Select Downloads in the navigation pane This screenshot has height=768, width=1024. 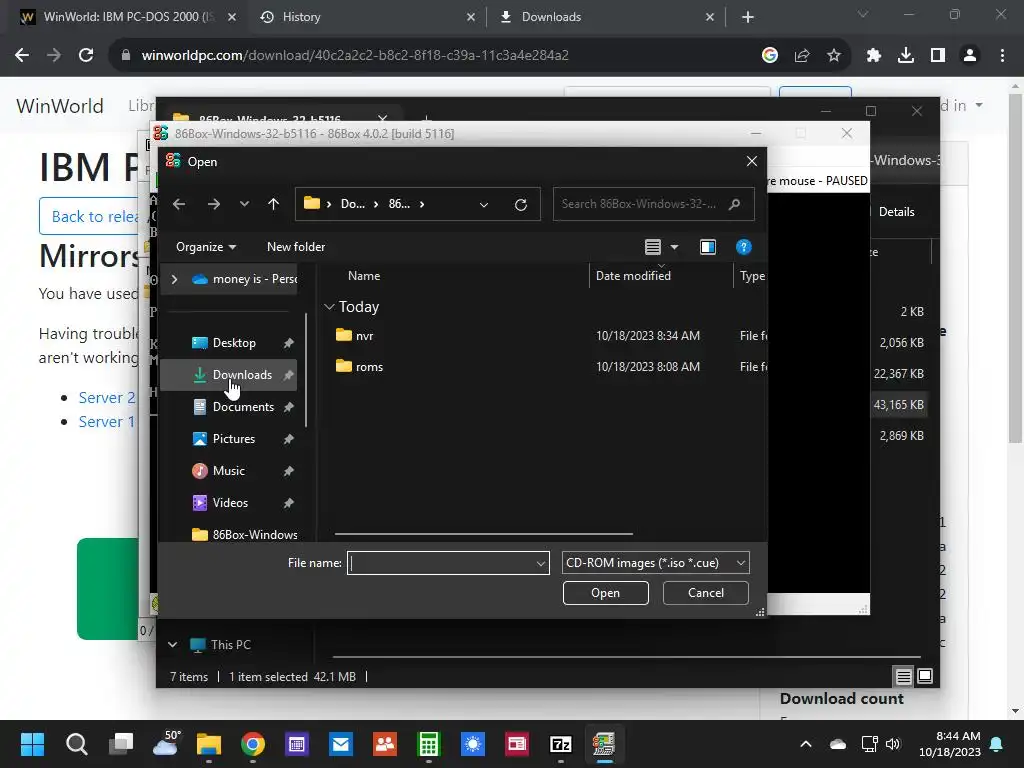point(229,375)
